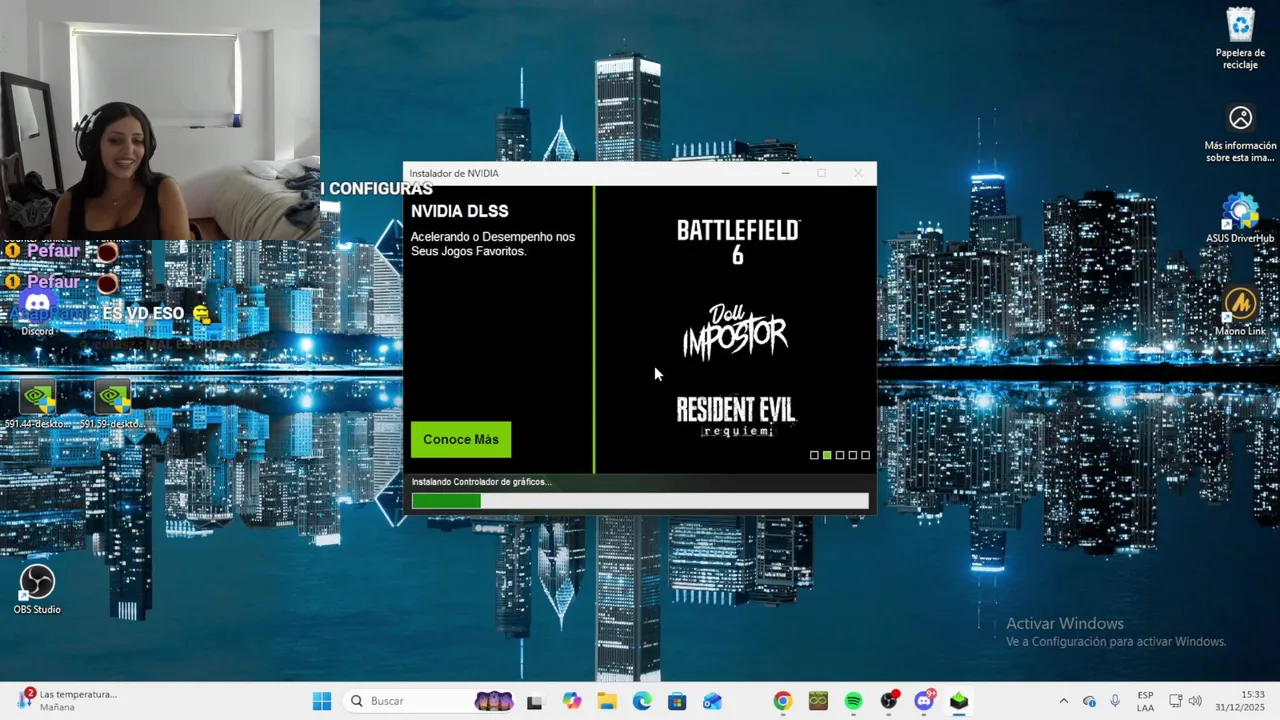Open Discord desktop shortcut
Image resolution: width=1280 pixels, height=720 pixels.
coord(37,311)
